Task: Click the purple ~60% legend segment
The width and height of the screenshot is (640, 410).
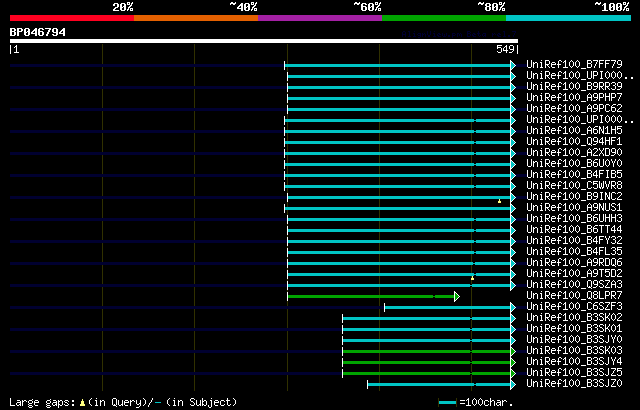Action: 320,18
